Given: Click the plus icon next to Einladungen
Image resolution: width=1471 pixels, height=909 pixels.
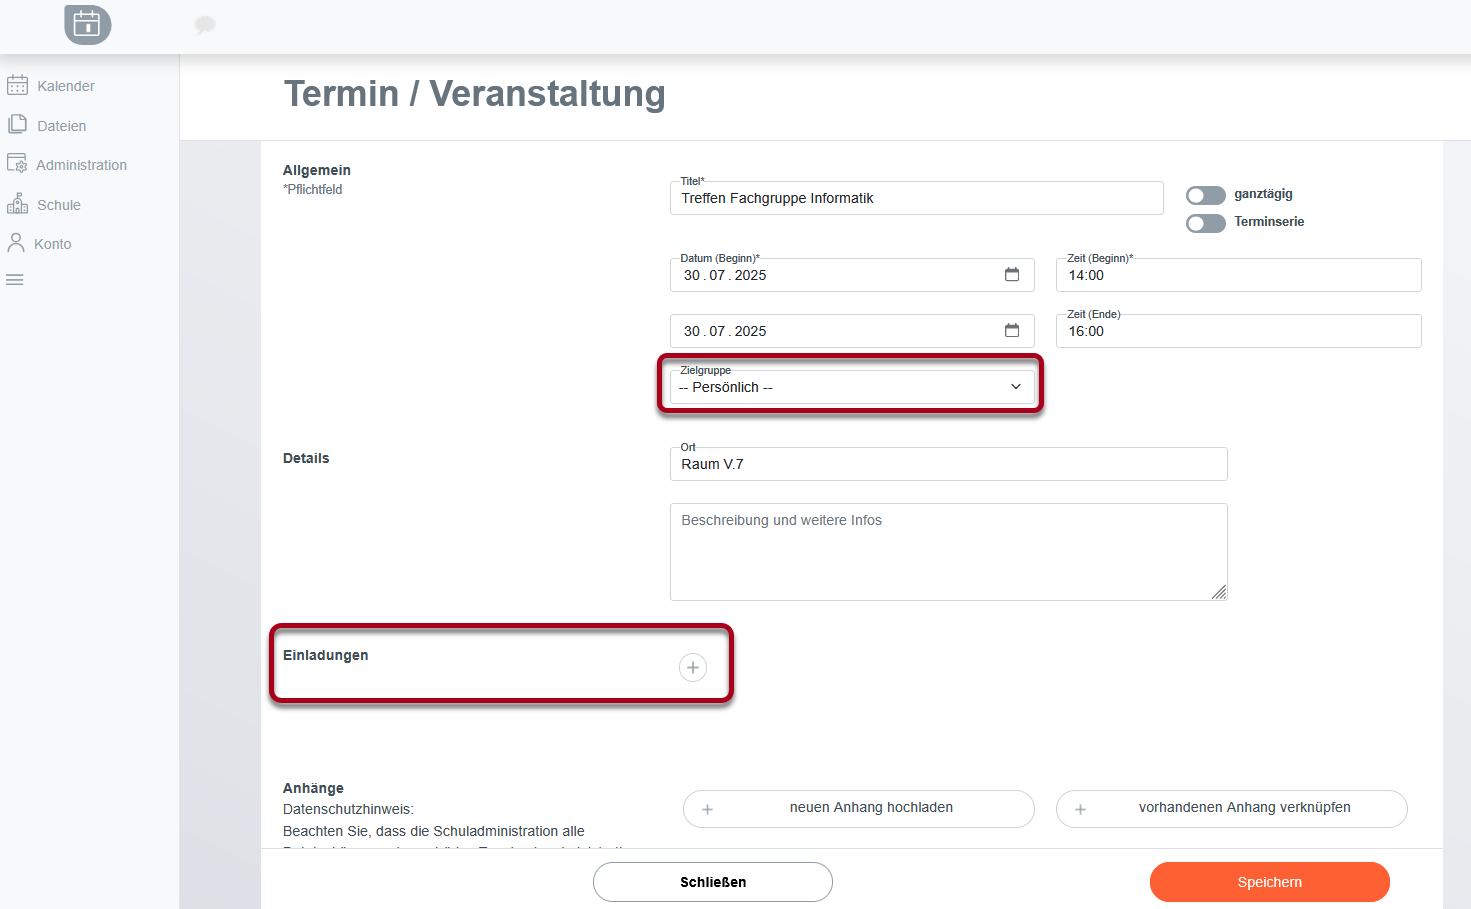Looking at the screenshot, I should coord(693,667).
